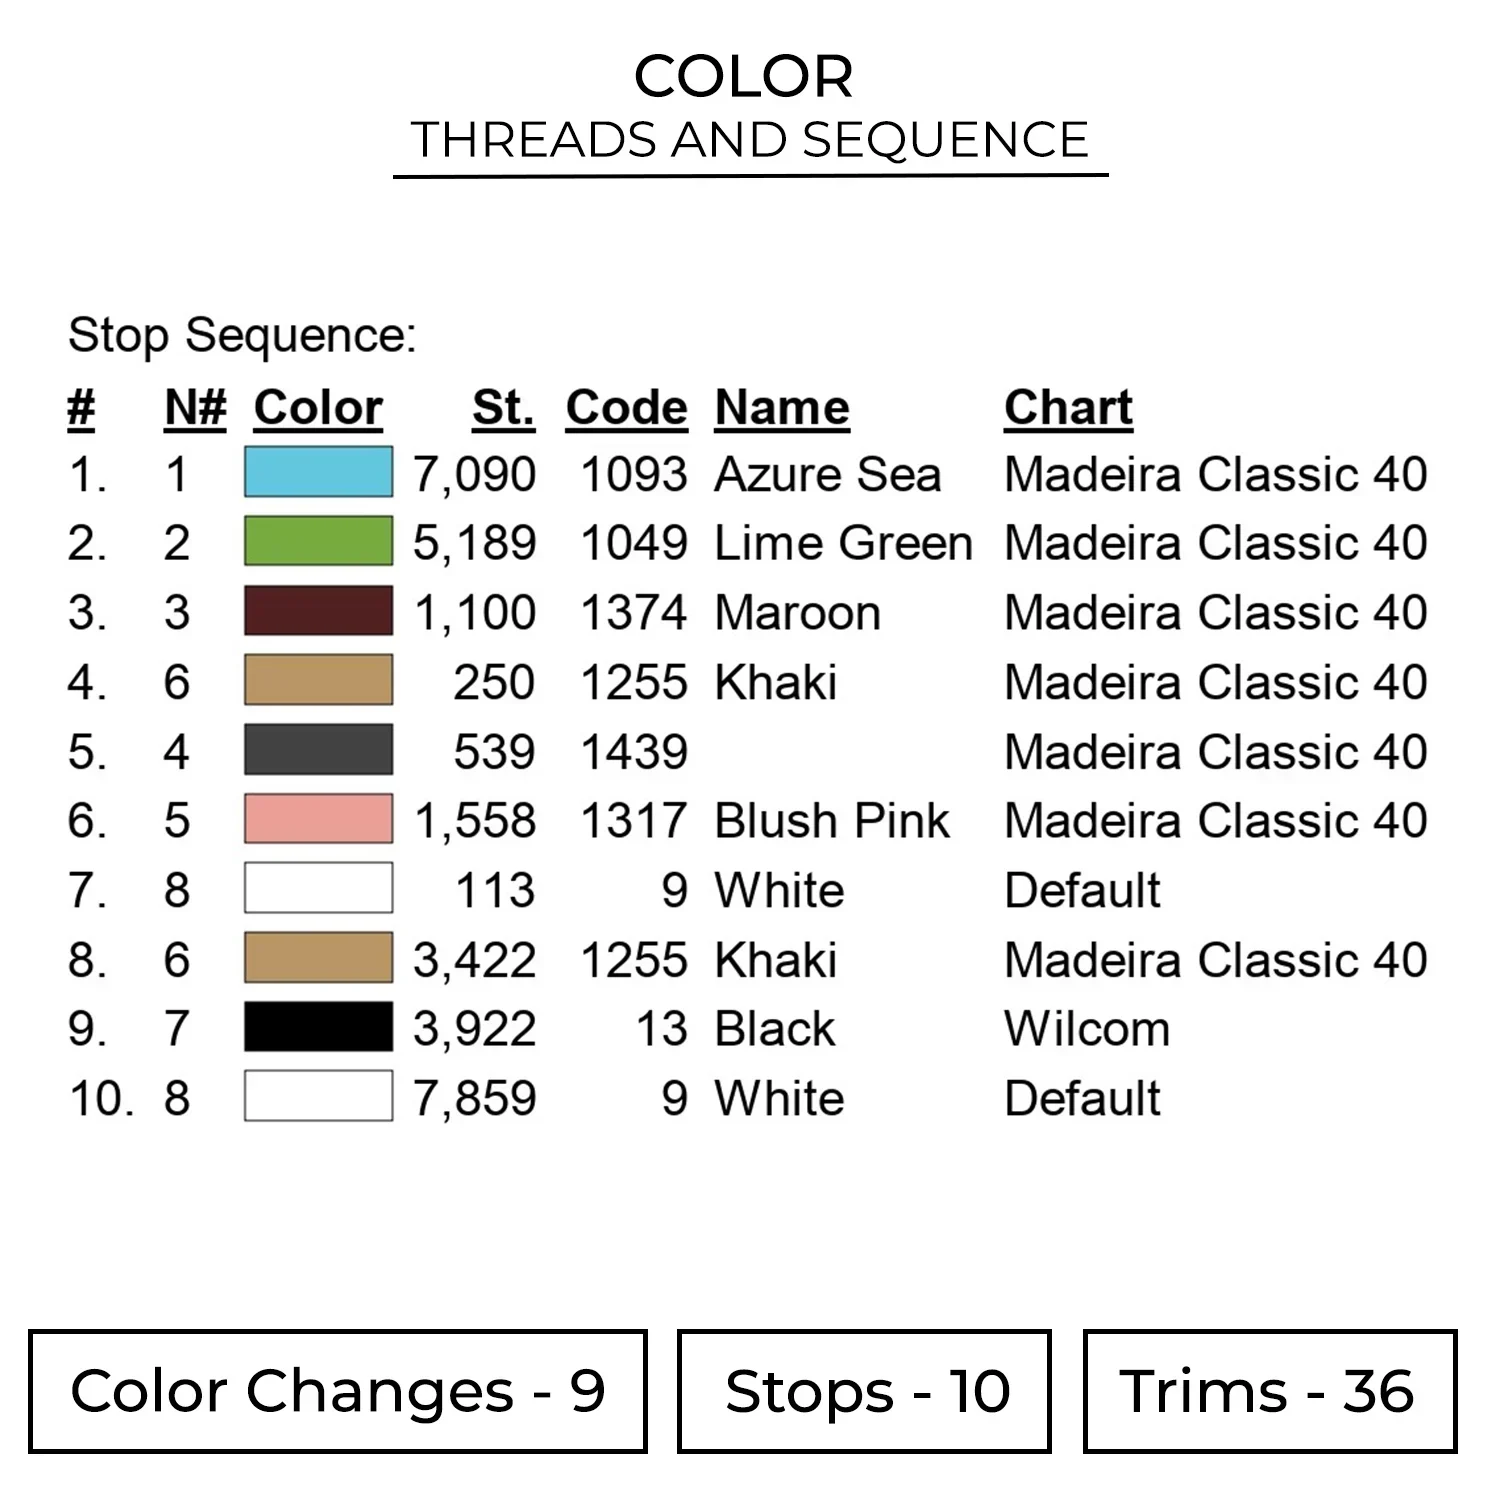Image resolution: width=1500 pixels, height=1500 pixels.
Task: Pick the Blush Pink color swatch
Action: pos(318,820)
